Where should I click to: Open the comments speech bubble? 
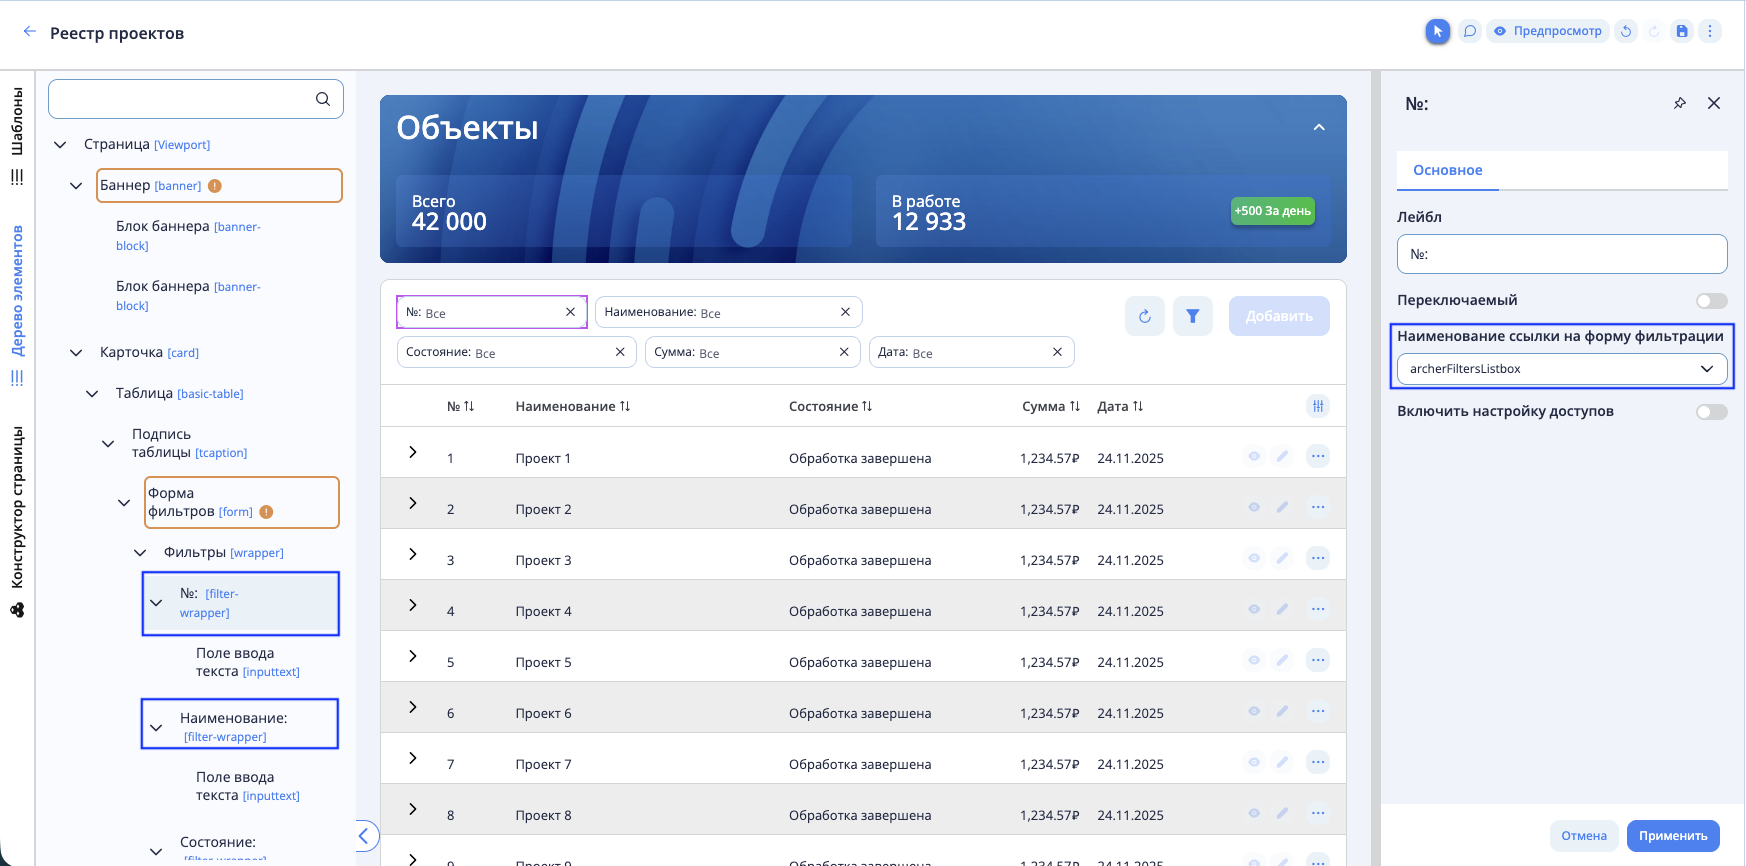click(1469, 31)
